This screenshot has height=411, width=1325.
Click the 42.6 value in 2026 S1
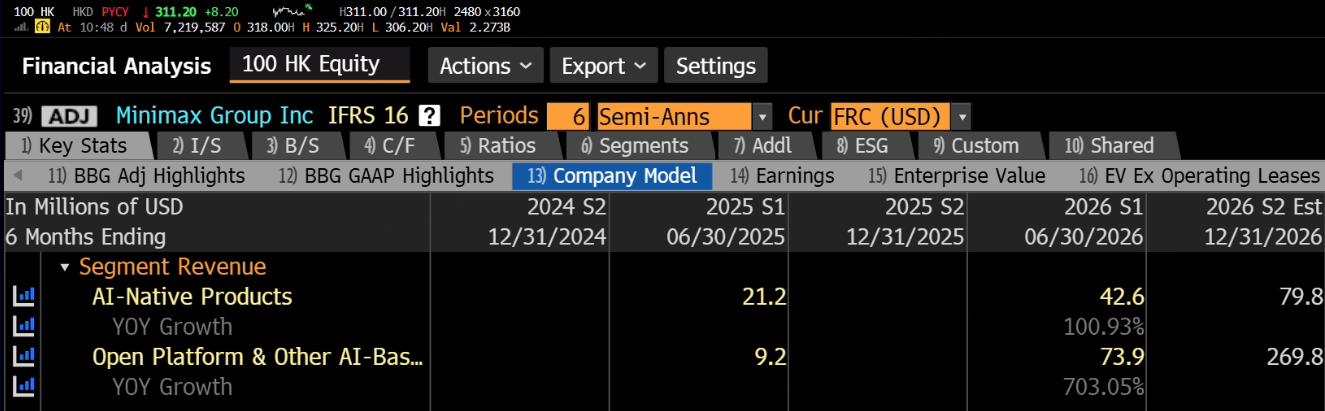[x=1122, y=297]
